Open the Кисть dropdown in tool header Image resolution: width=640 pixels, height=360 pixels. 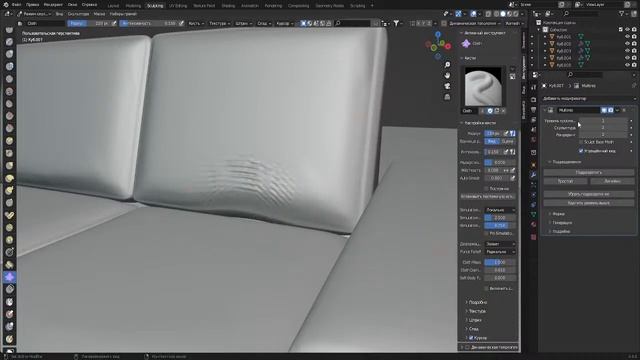tap(196, 23)
